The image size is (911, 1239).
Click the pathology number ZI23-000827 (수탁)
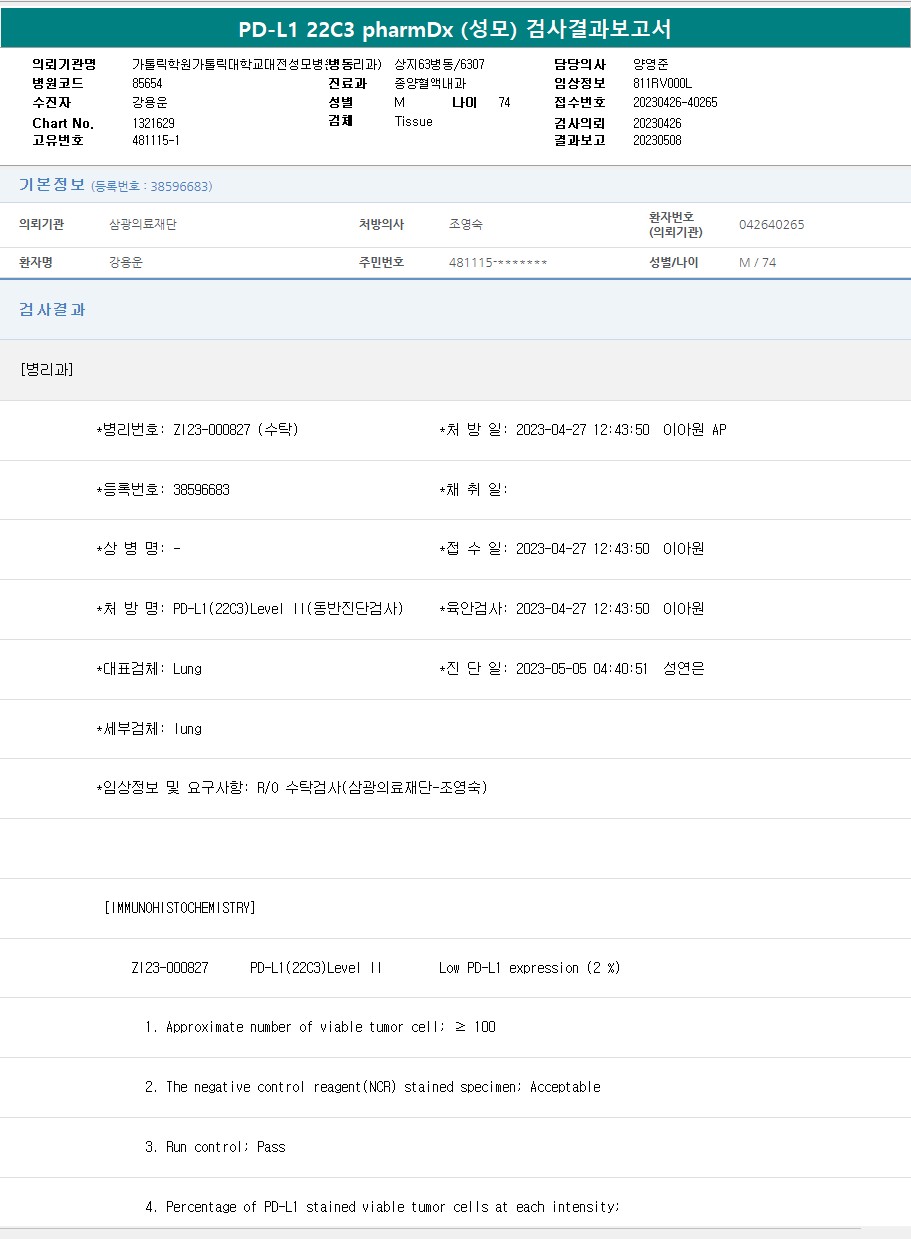coord(235,430)
